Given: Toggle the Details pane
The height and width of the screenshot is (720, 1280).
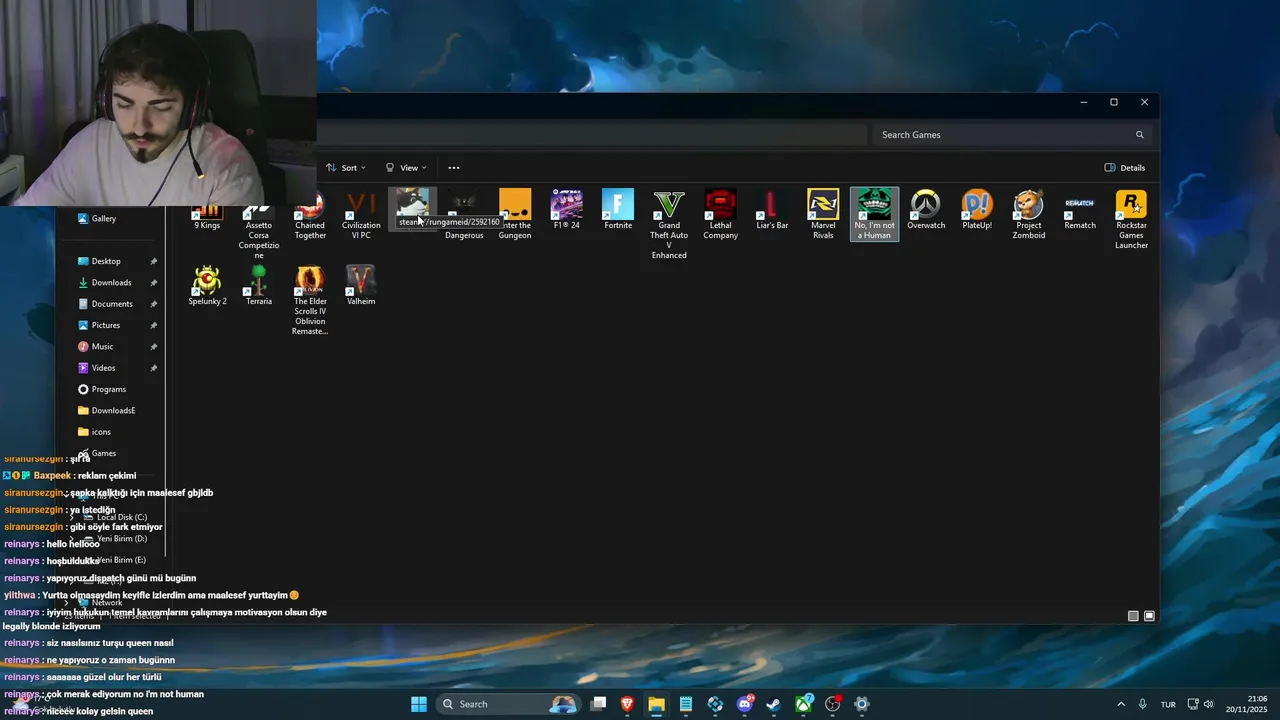Looking at the screenshot, I should 1125,168.
